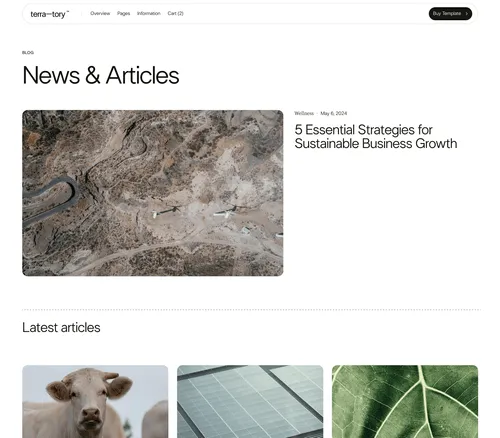The height and width of the screenshot is (438, 500).
Task: Click the arrow icon in Buy Template
Action: (x=467, y=14)
